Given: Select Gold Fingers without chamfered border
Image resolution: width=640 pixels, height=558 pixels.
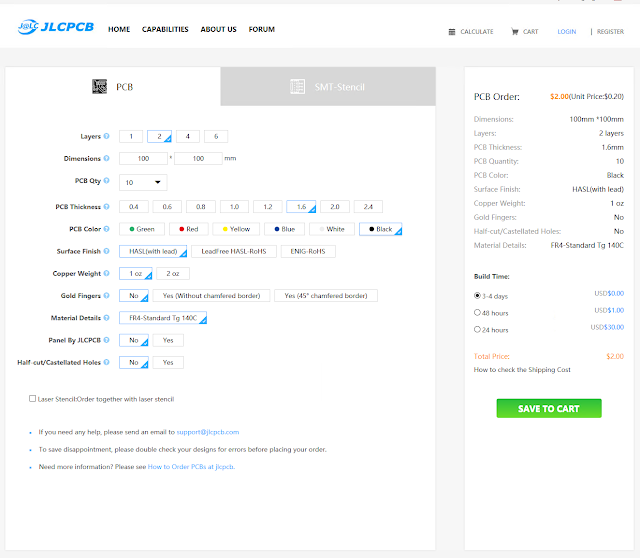Looking at the screenshot, I should tap(211, 296).
